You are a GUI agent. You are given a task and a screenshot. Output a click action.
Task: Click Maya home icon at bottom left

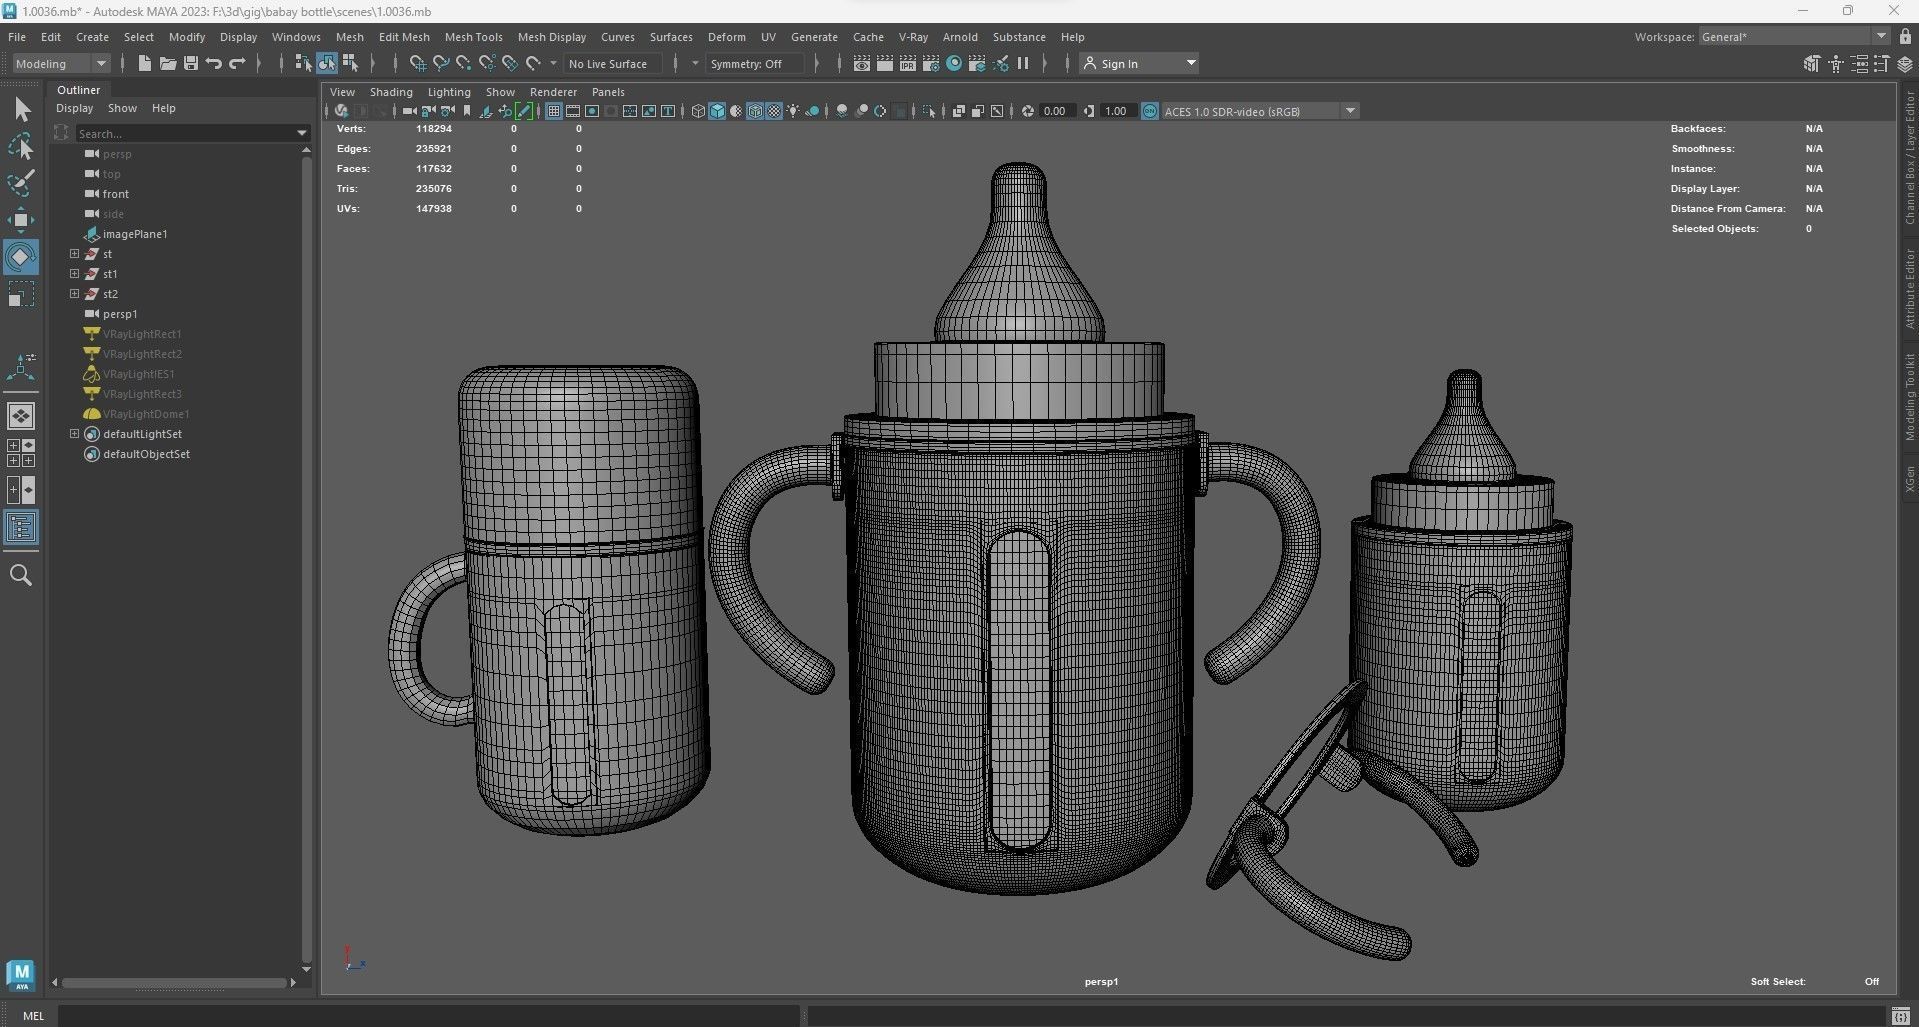(21, 974)
